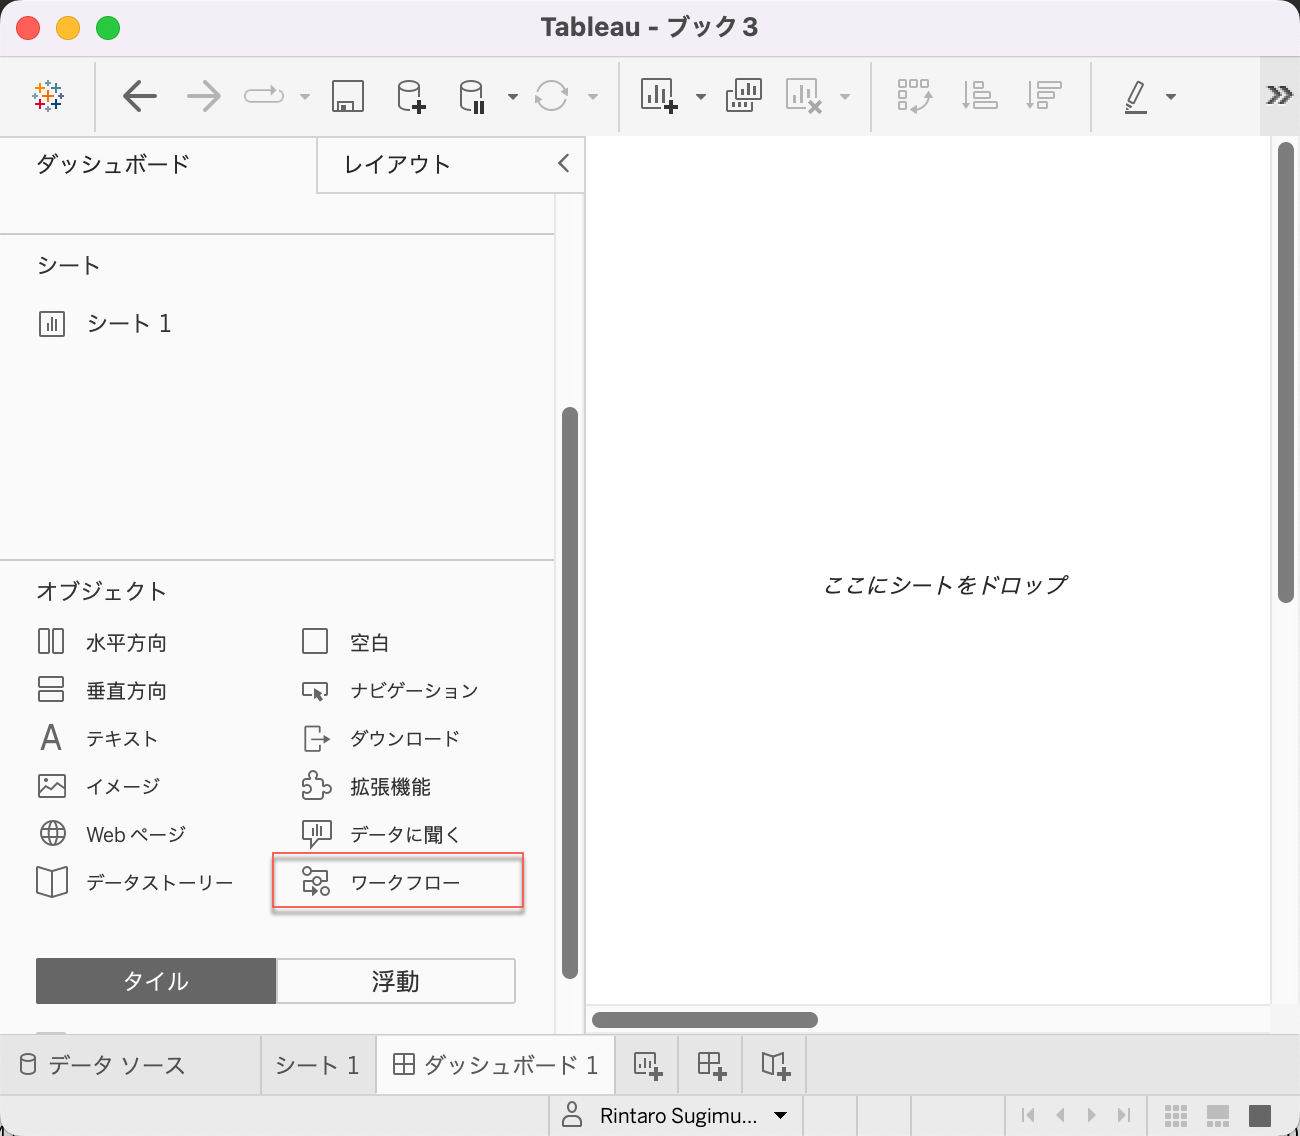Click the sort descending icon
Image resolution: width=1300 pixels, height=1136 pixels.
pos(1043,96)
